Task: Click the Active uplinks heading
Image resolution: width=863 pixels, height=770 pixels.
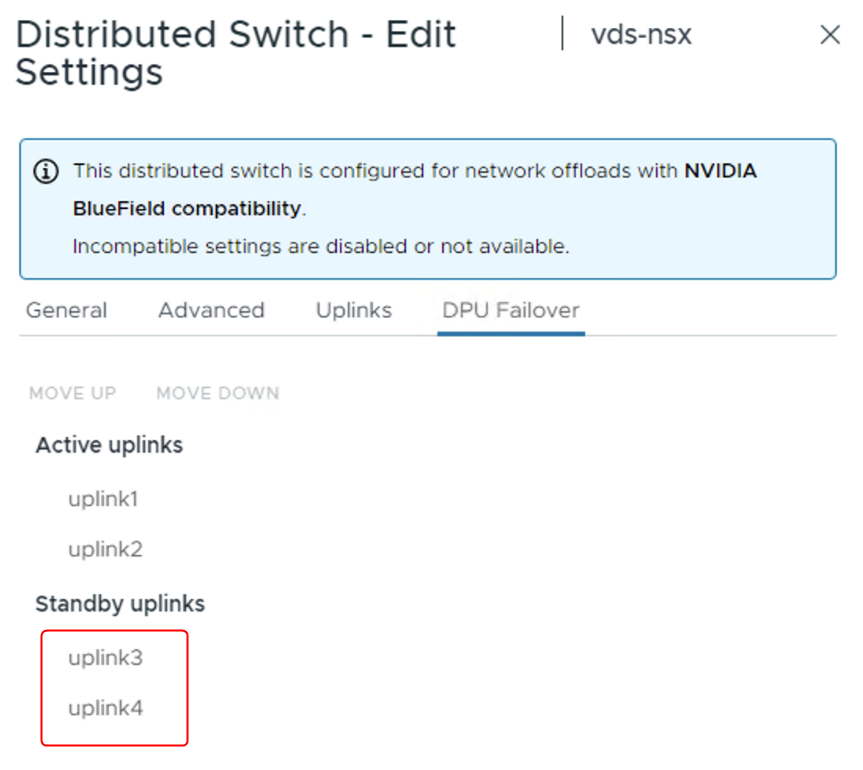Action: (109, 445)
